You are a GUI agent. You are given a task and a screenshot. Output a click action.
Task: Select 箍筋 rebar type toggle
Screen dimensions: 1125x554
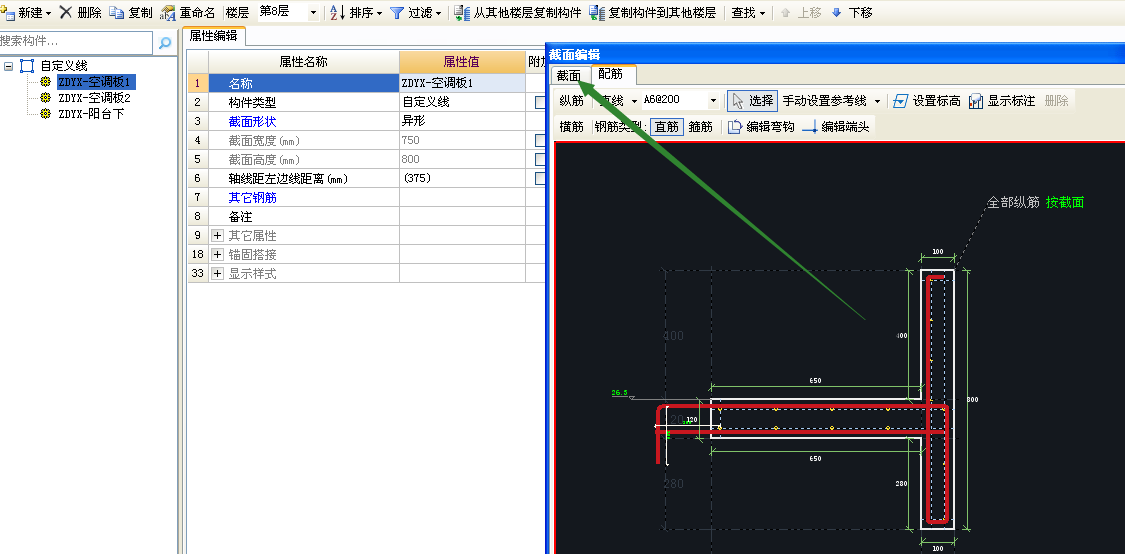tap(700, 127)
